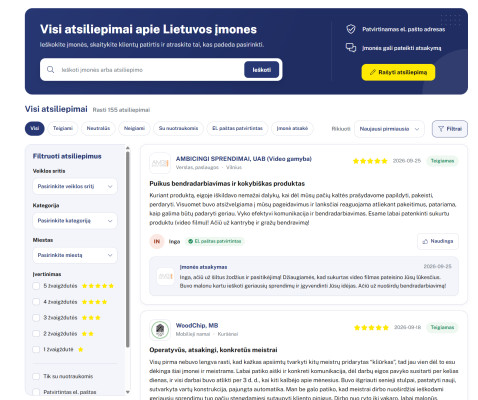Viewport: 478px width, 400px height.
Task: Click review title Puikus bendradarbiavimas ir kokybiškas produktas
Action: tap(227, 184)
